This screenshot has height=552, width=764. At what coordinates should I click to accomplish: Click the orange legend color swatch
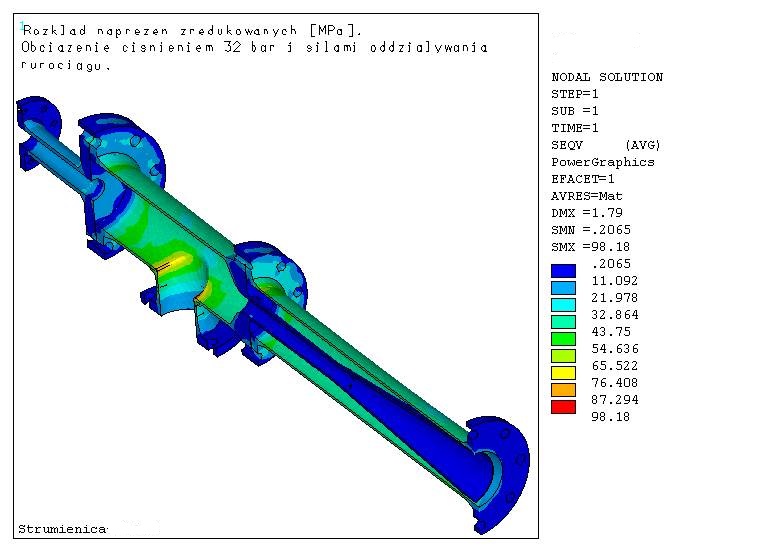(x=564, y=389)
